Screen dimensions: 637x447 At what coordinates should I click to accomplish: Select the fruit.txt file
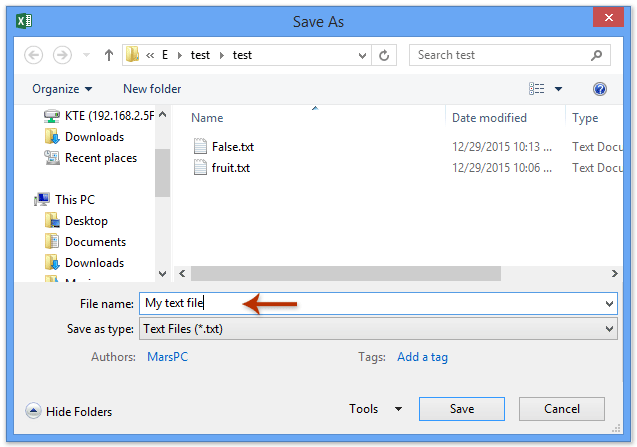coord(230,168)
